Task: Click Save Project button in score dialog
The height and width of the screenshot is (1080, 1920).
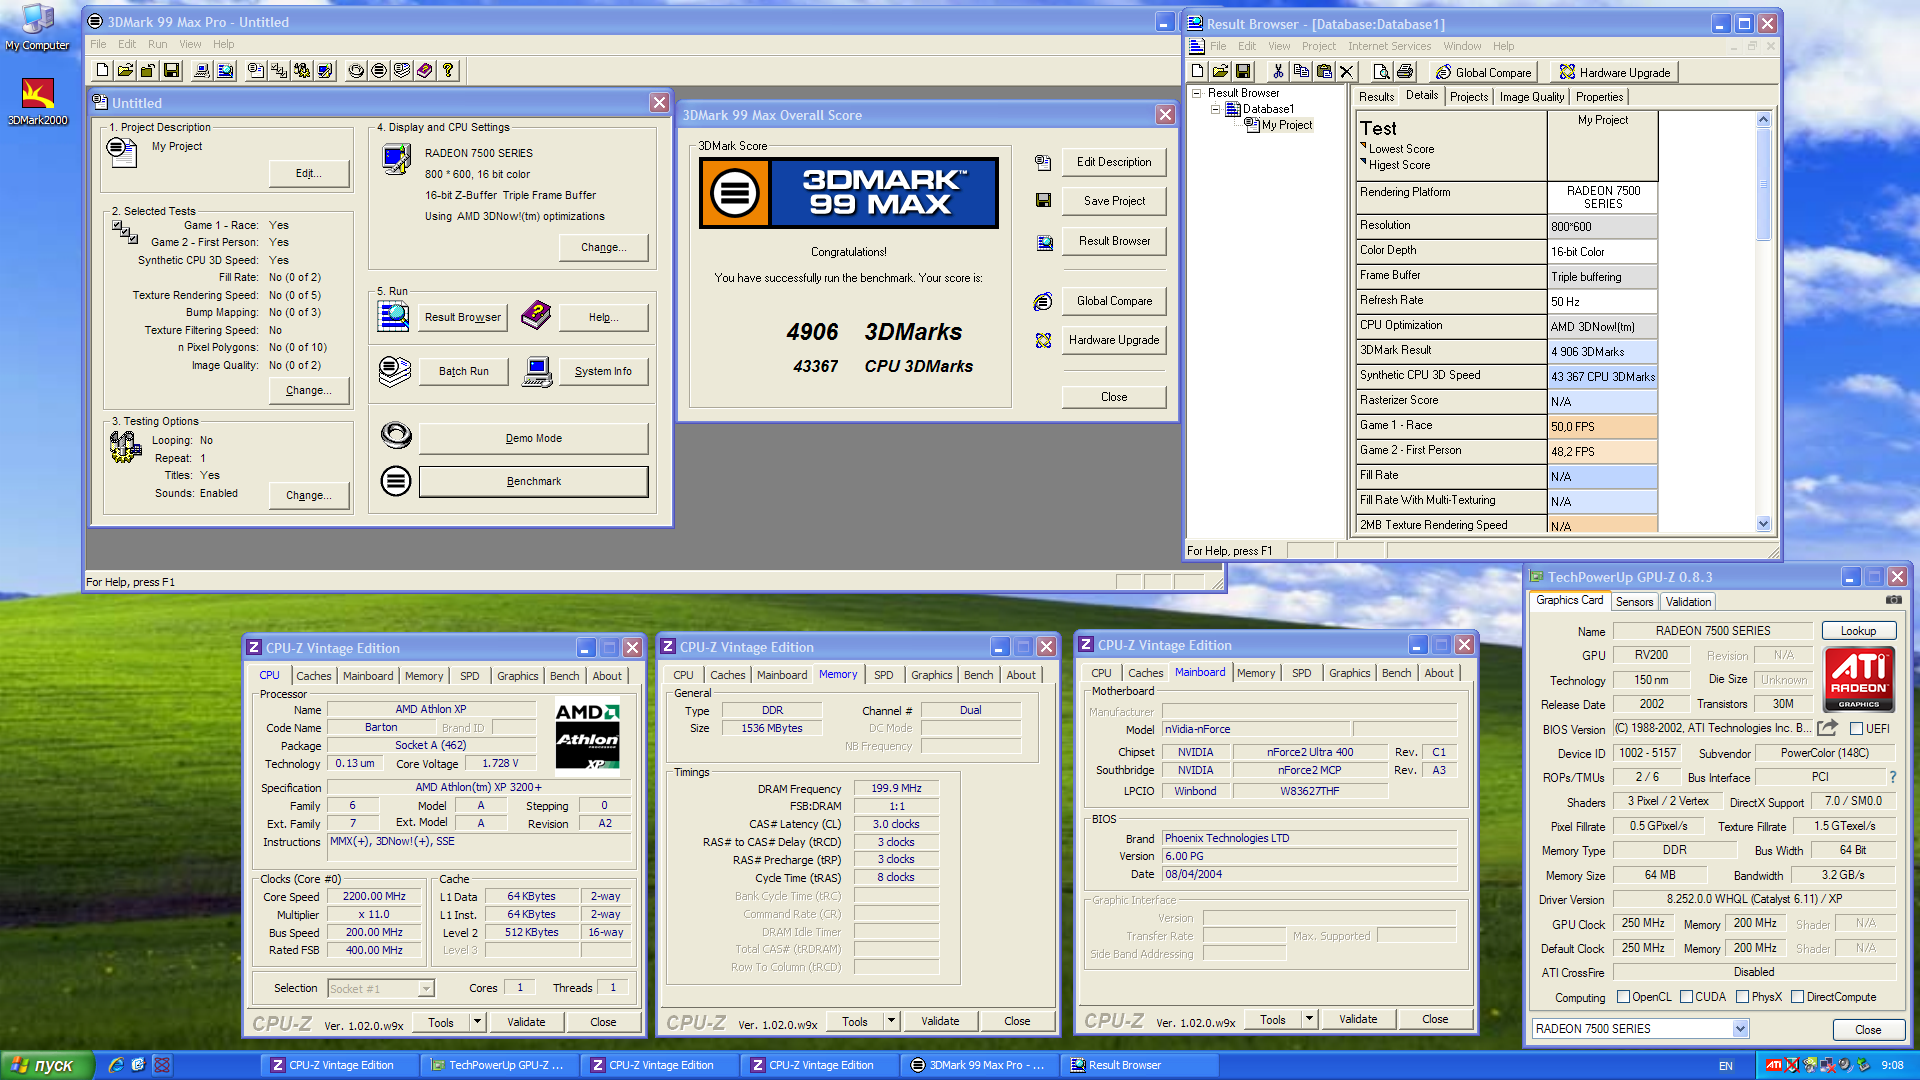Action: click(1114, 201)
